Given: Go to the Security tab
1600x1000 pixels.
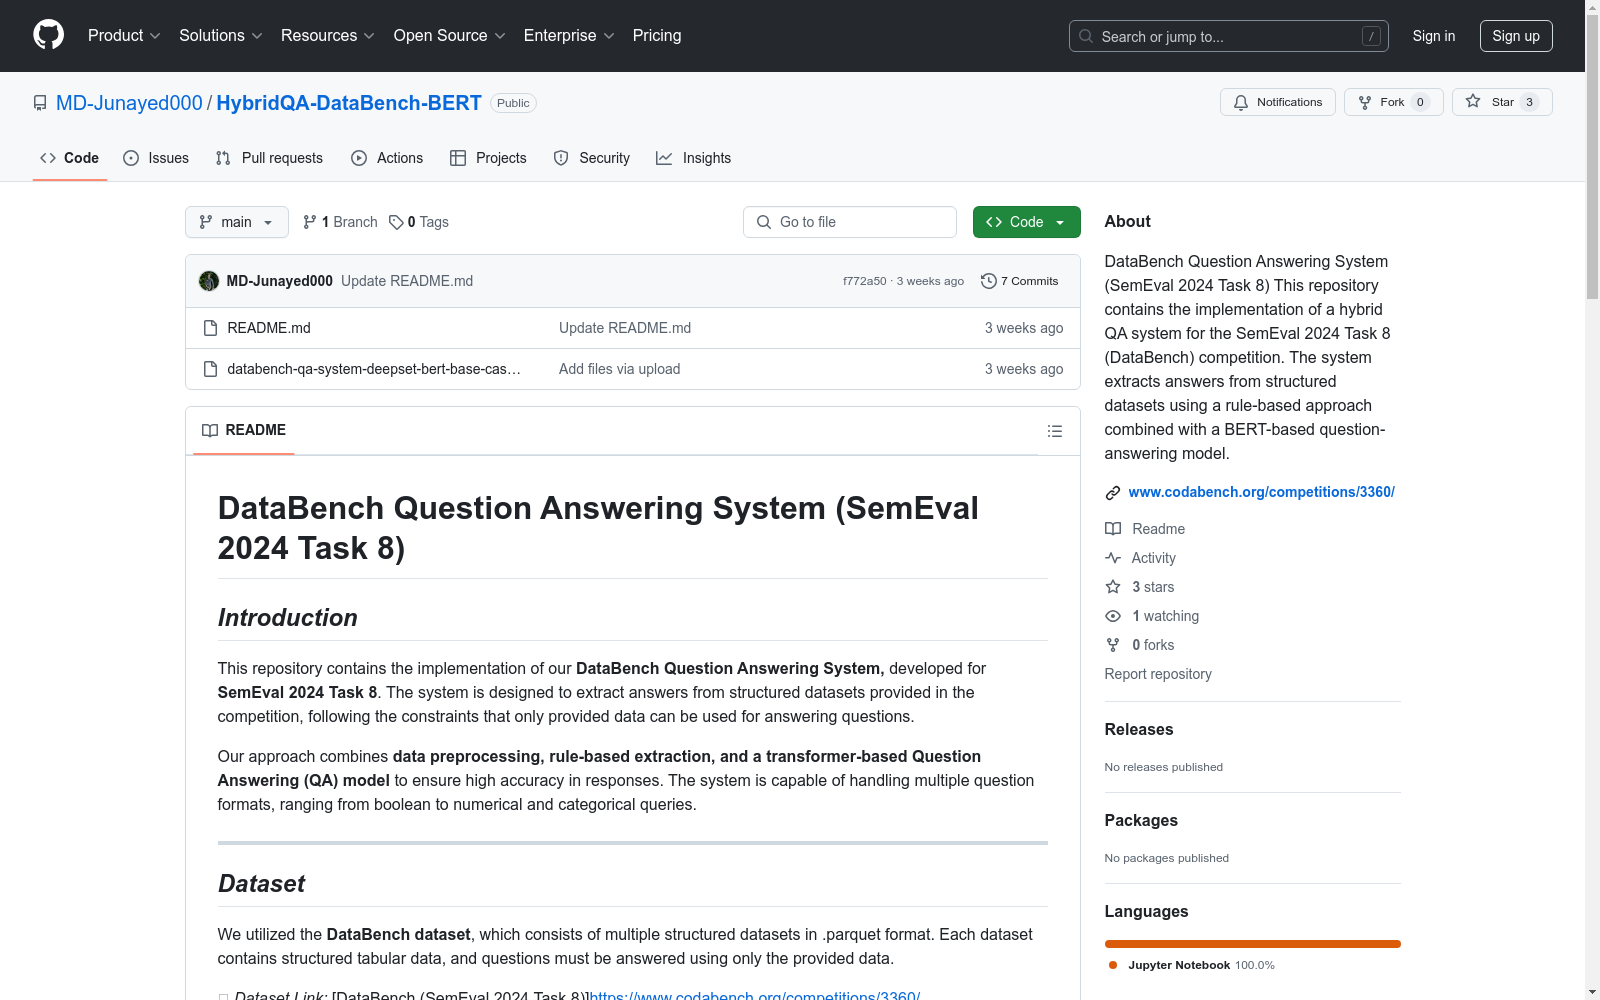Looking at the screenshot, I should click(592, 158).
